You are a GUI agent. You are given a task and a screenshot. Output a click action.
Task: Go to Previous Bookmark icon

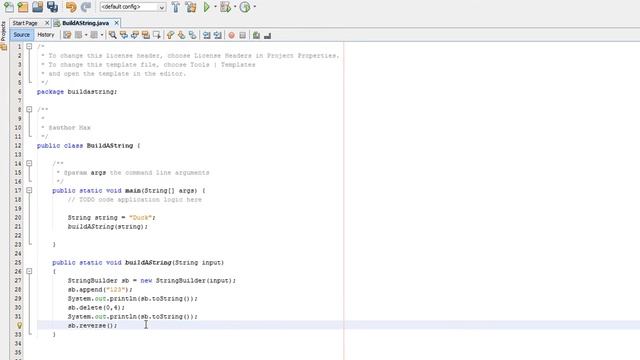click(x=170, y=36)
